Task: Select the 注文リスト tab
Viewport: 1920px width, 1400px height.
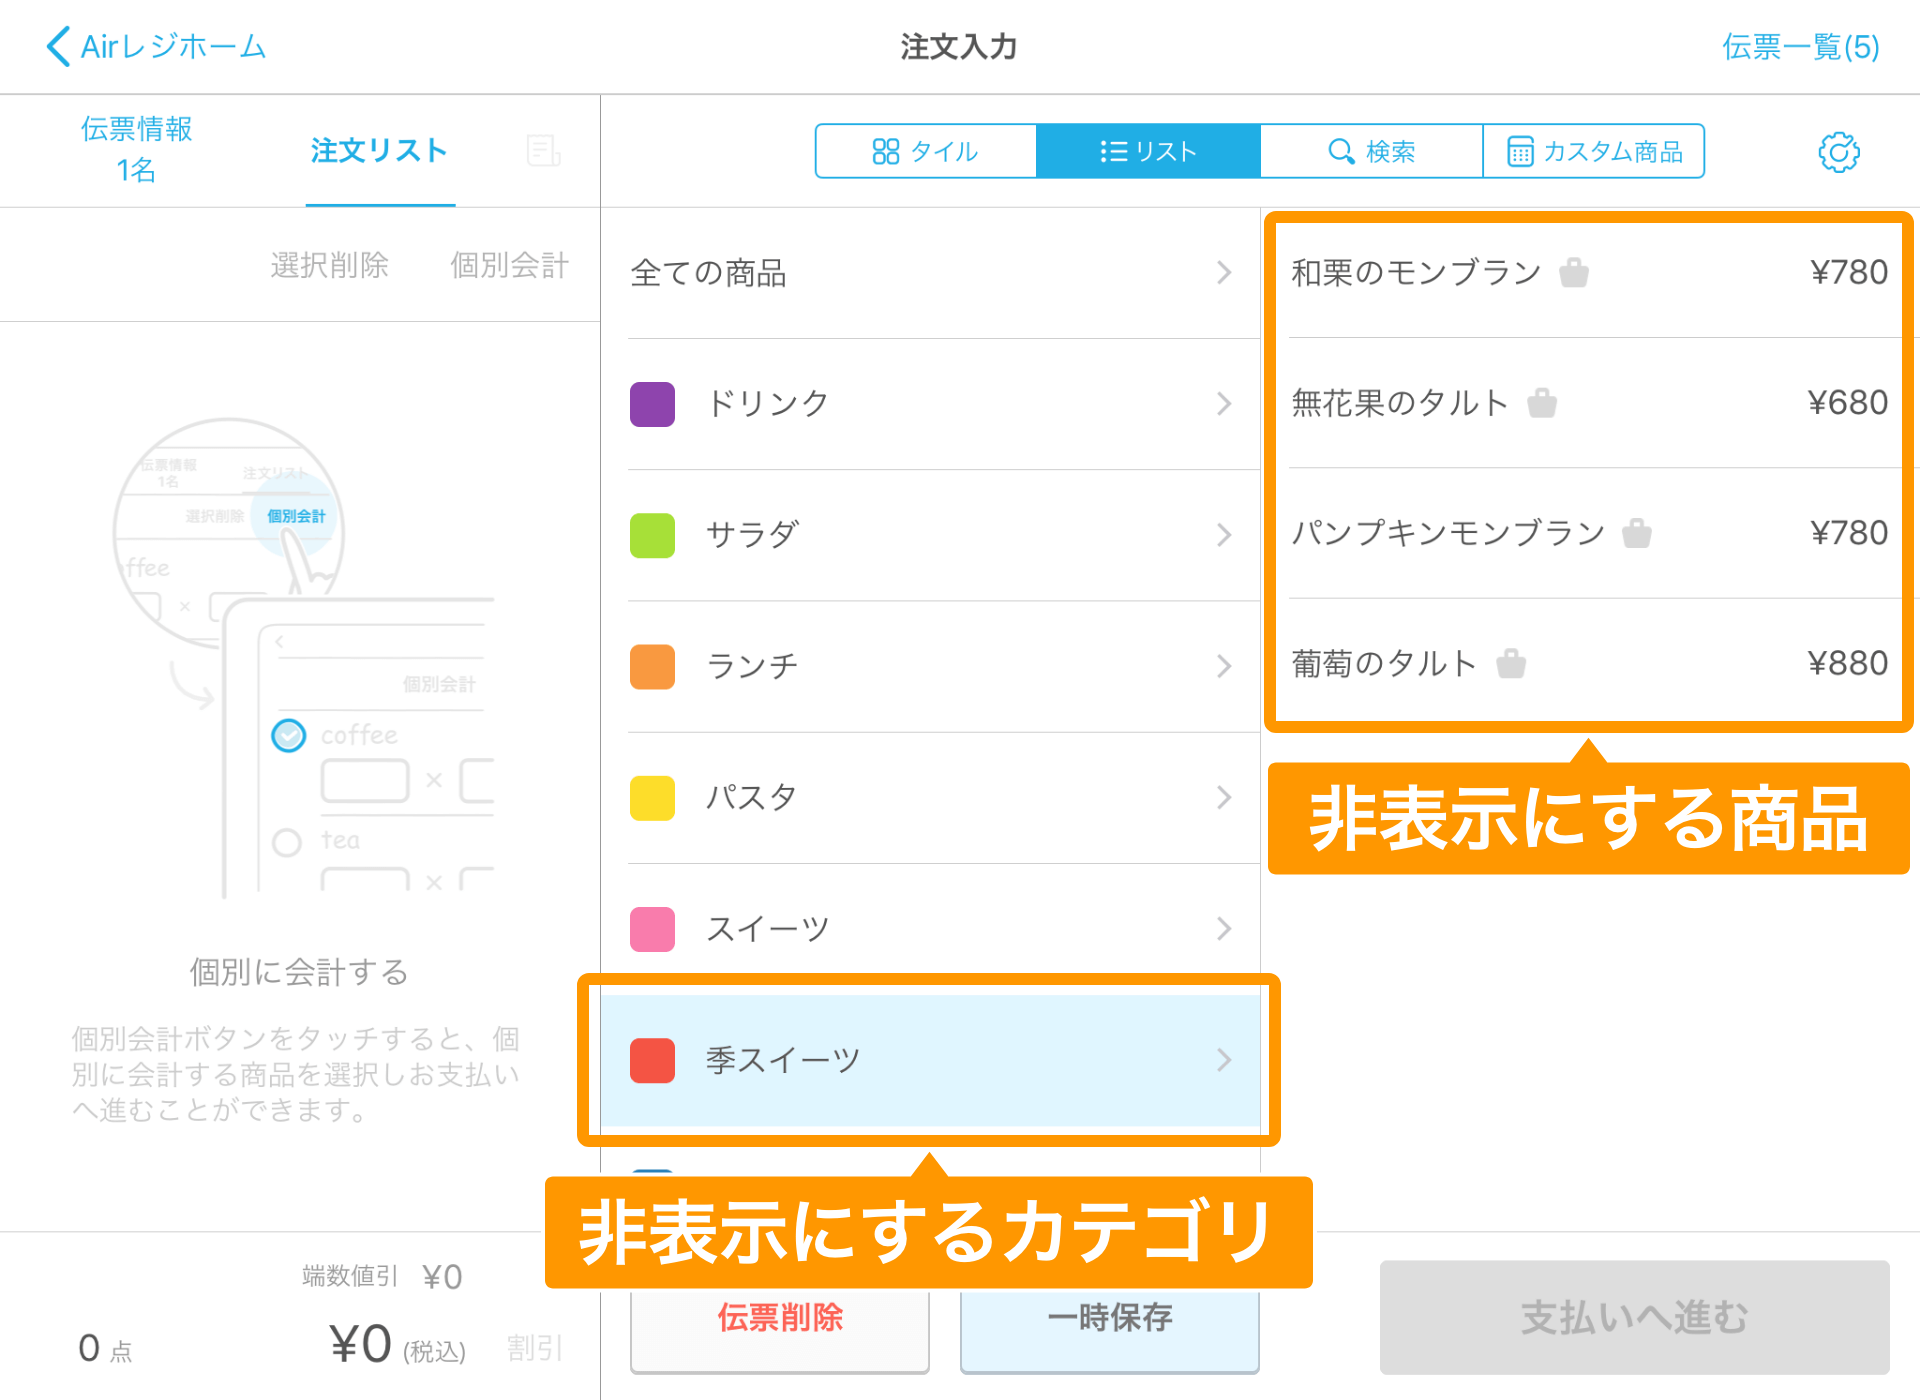Action: pos(379,151)
